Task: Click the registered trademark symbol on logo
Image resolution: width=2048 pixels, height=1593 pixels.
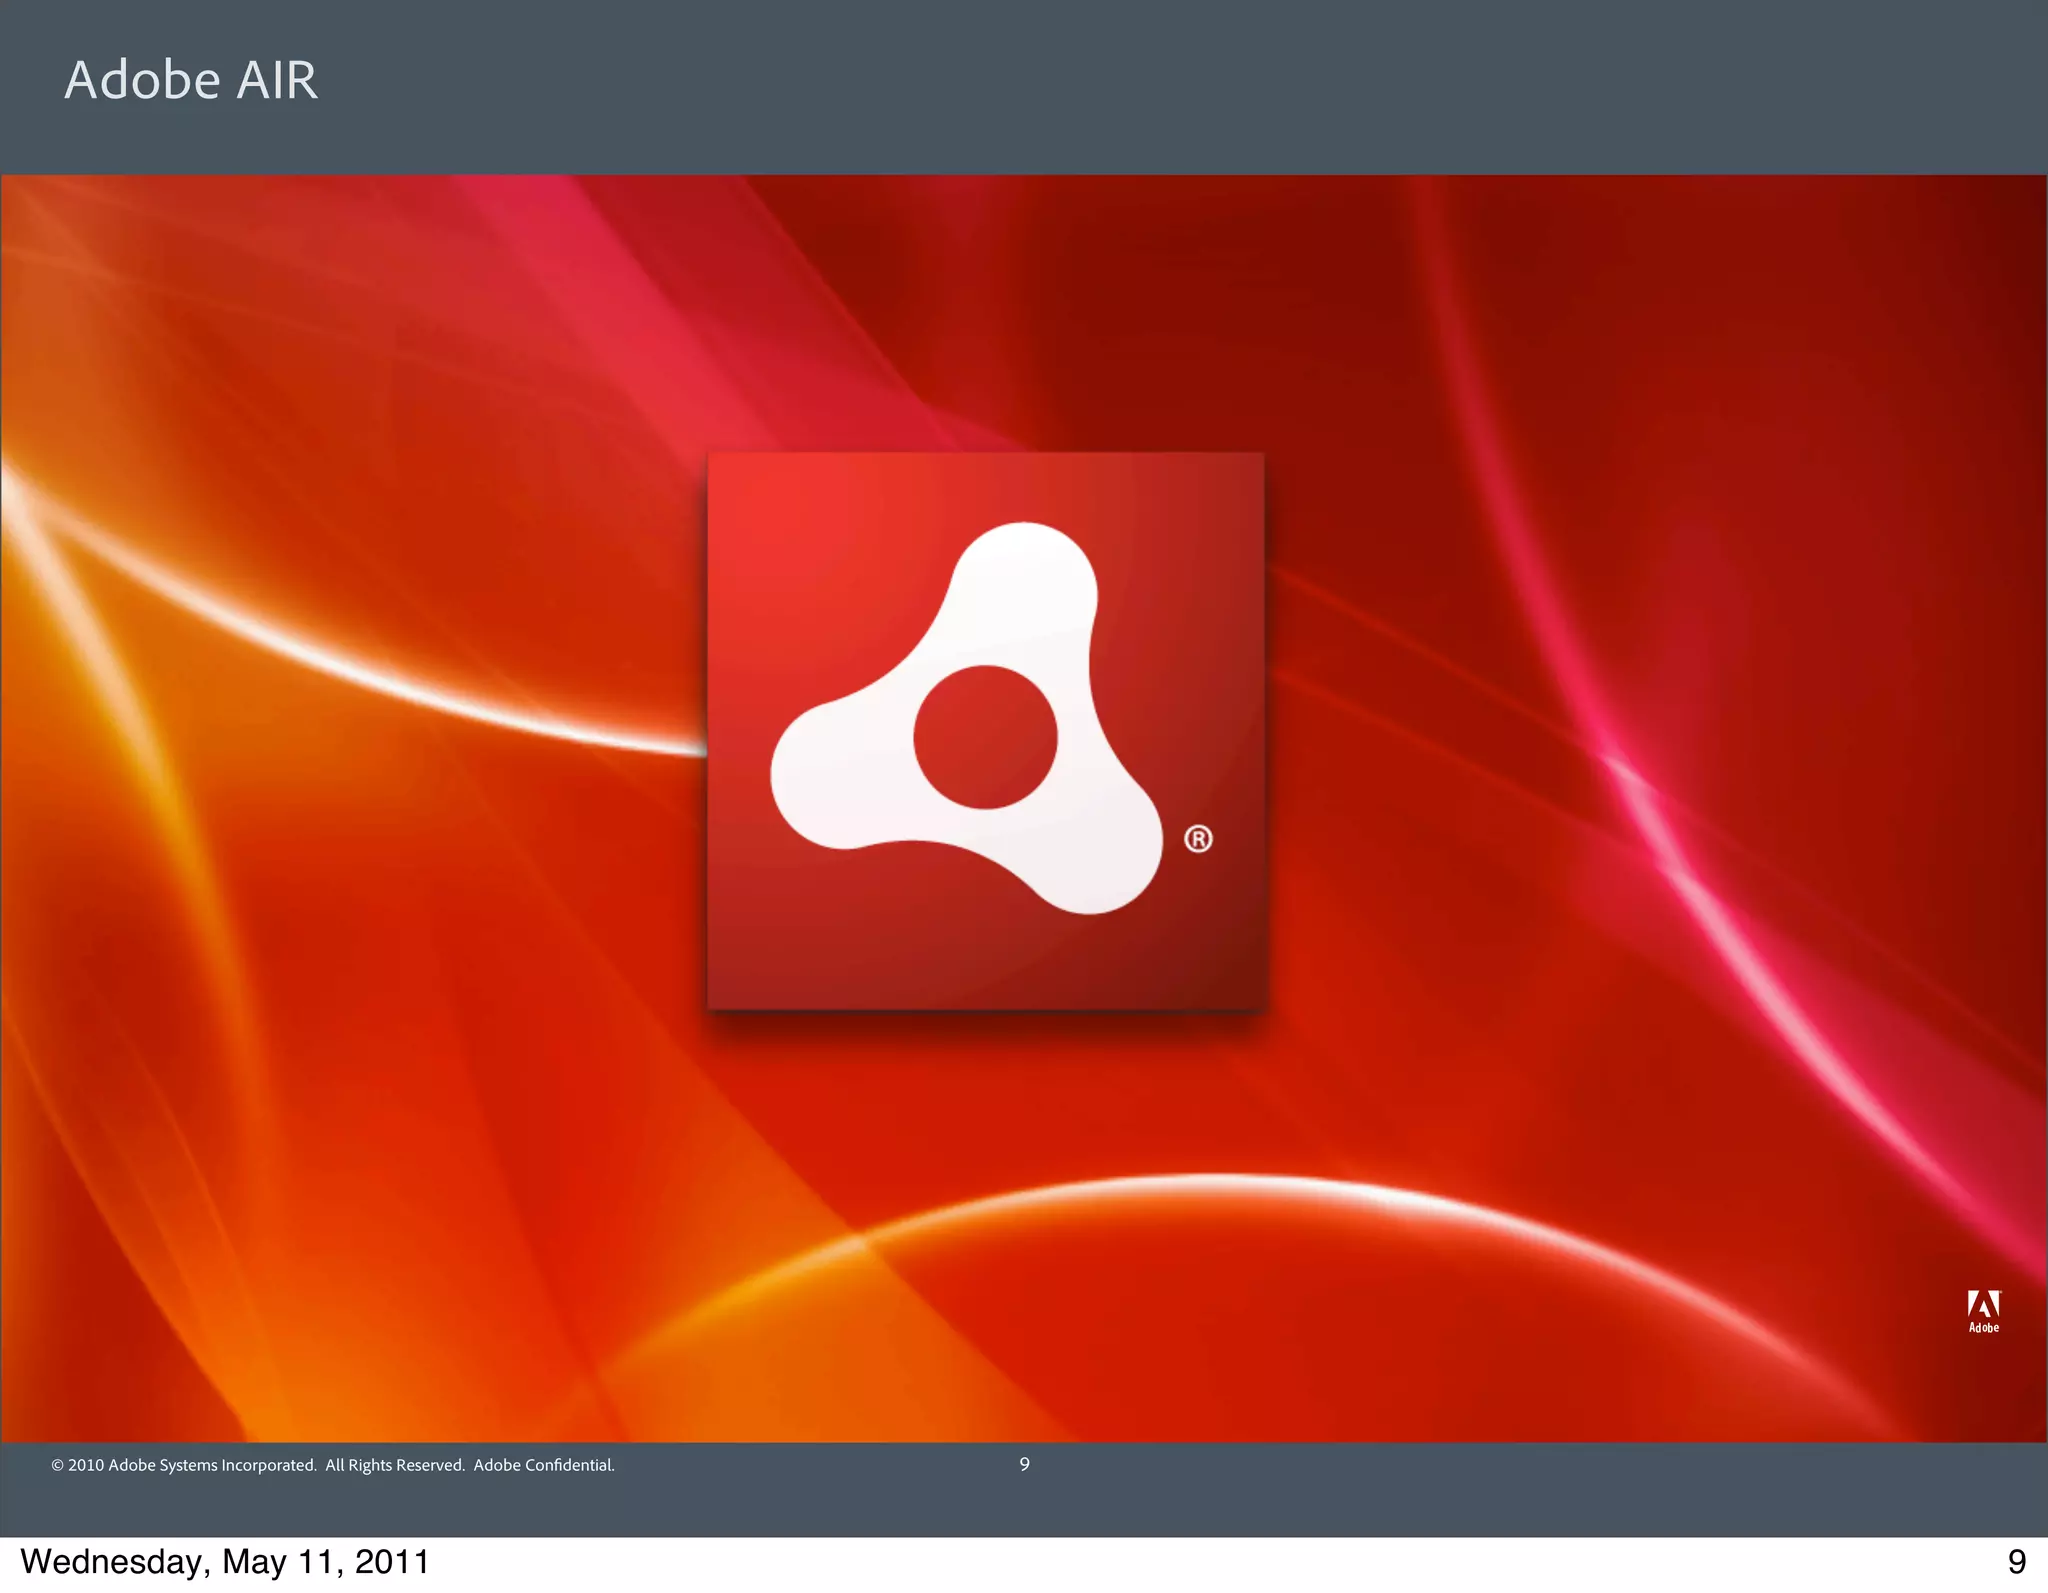Action: tap(1198, 839)
